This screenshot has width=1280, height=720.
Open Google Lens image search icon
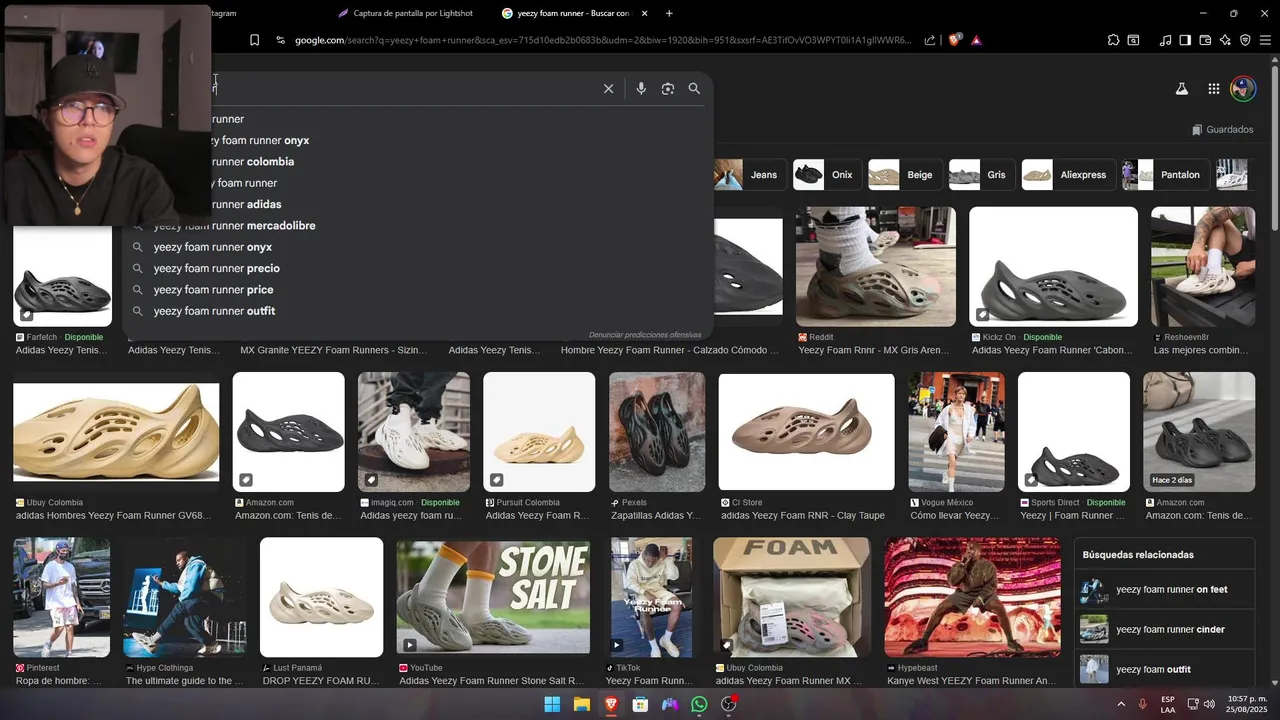click(668, 89)
